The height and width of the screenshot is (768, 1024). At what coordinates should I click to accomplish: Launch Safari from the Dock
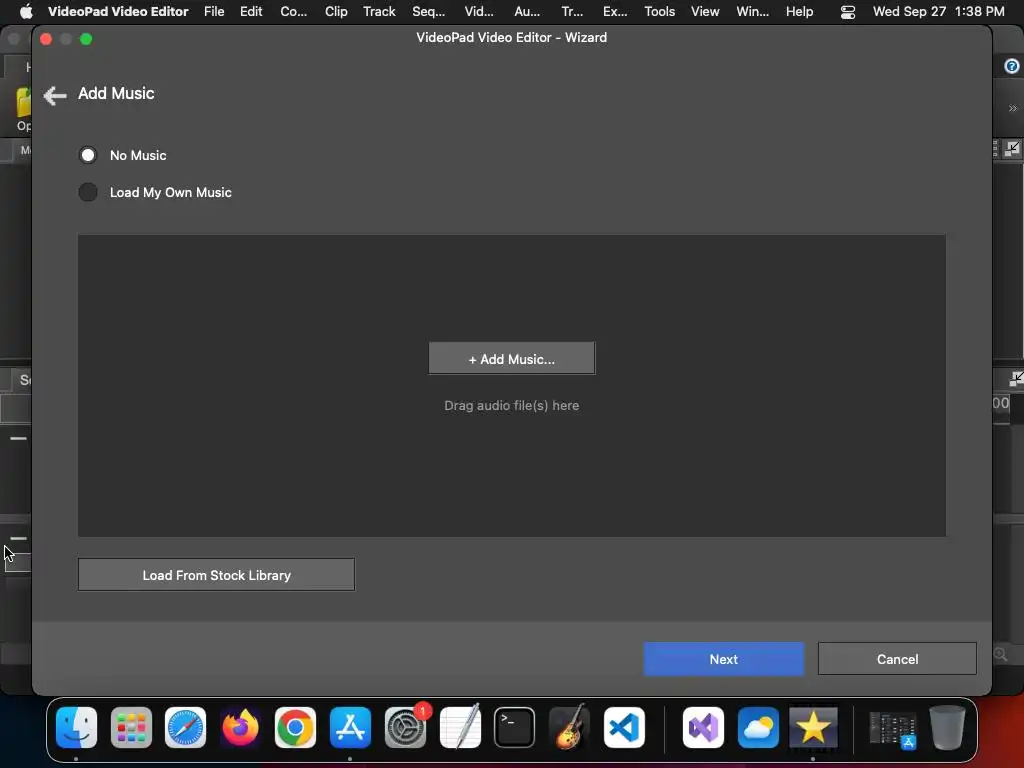(185, 727)
